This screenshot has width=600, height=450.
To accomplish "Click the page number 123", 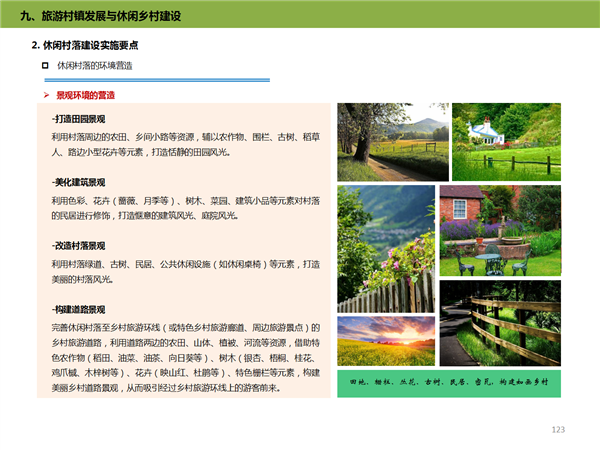I will [x=558, y=429].
